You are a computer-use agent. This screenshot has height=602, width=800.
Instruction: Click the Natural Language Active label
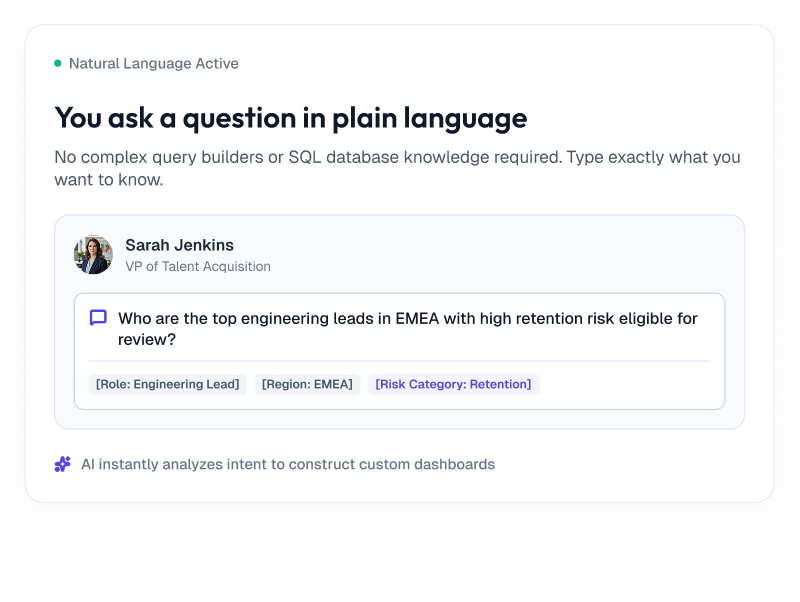[154, 63]
